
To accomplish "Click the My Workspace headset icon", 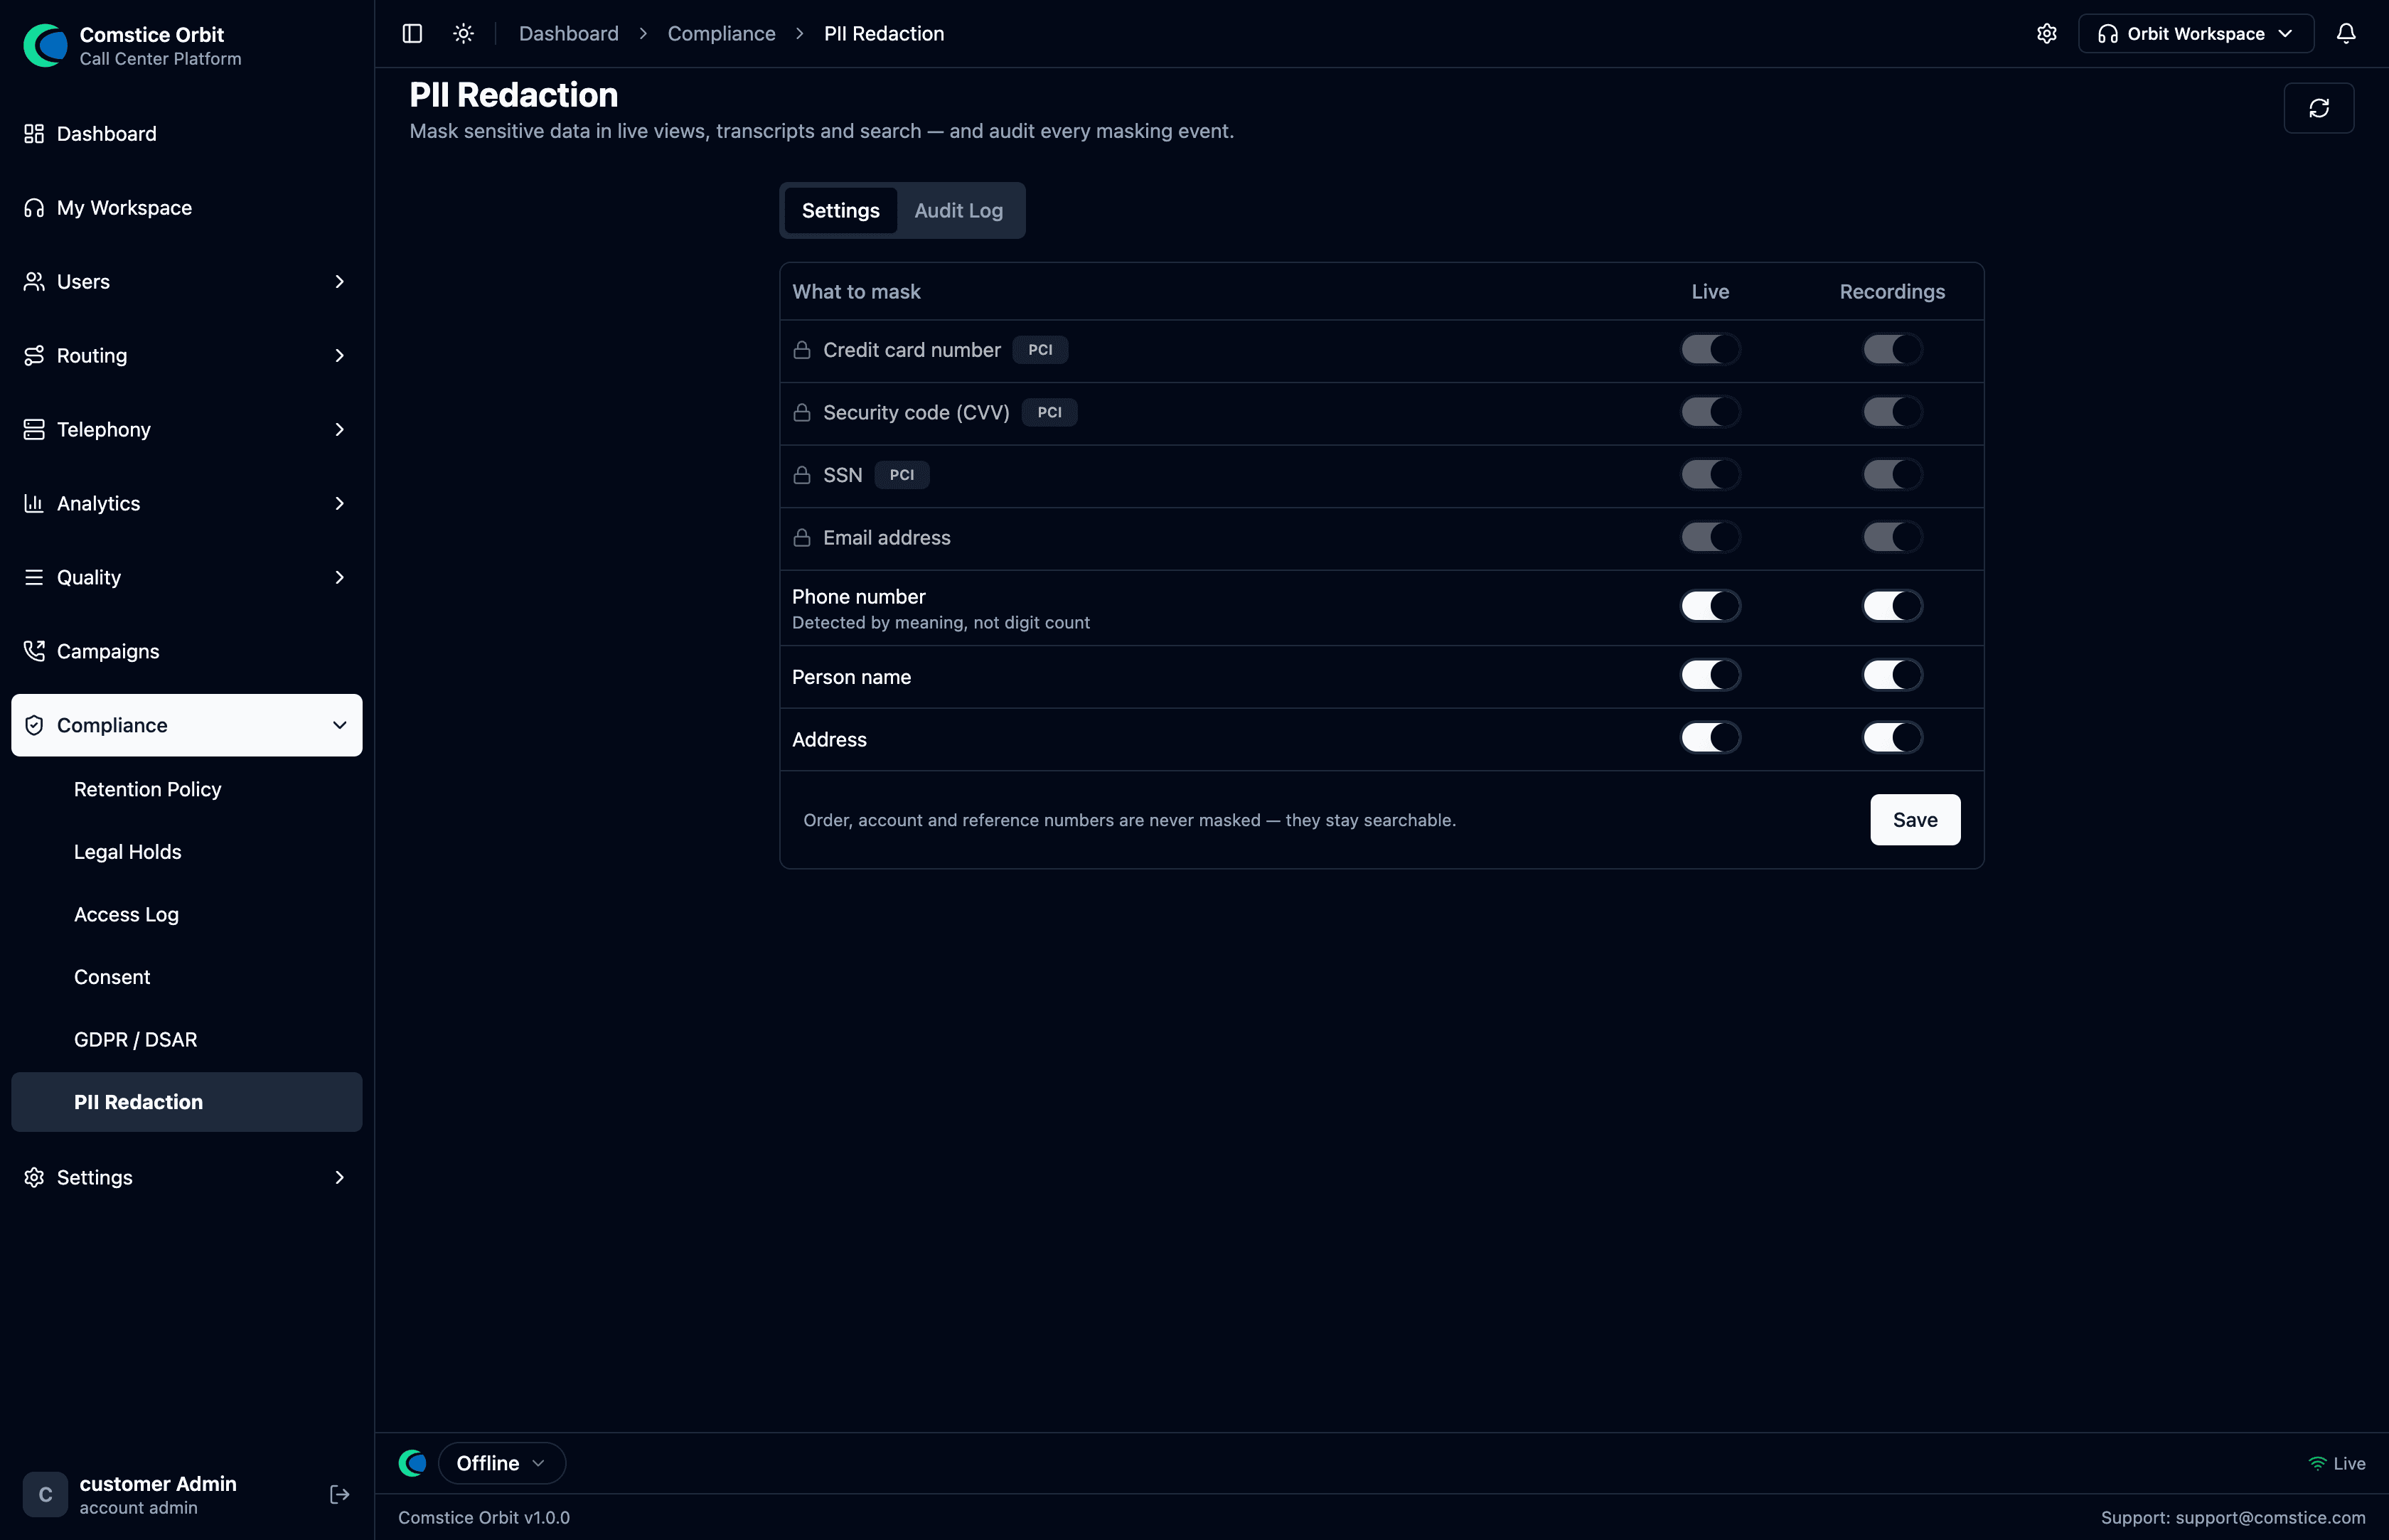I will point(34,208).
